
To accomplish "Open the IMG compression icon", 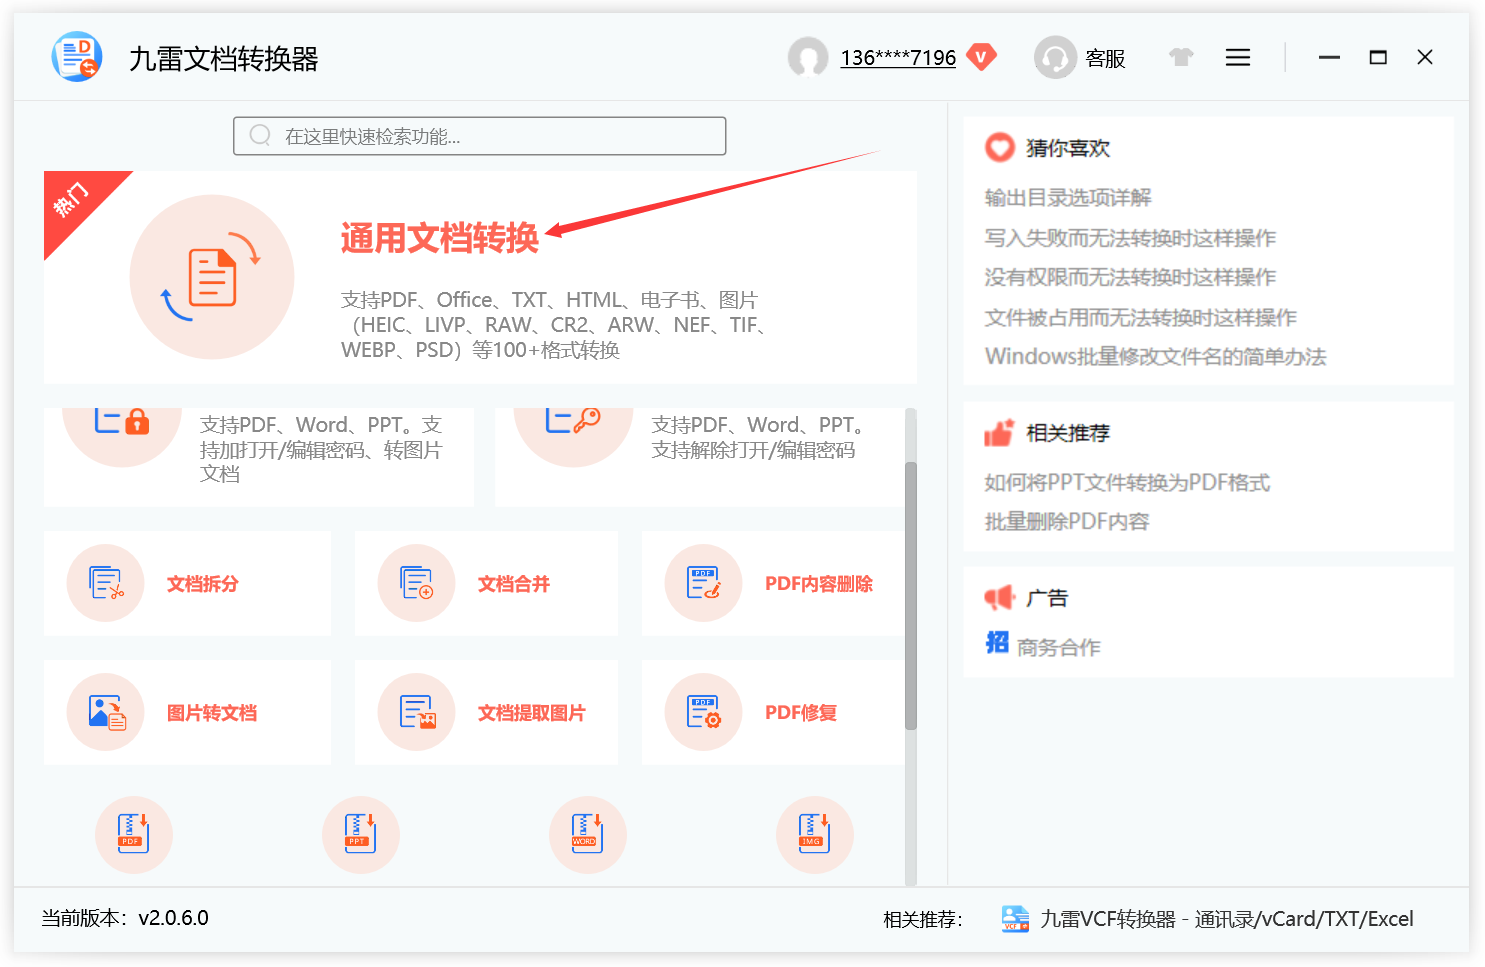I will [x=815, y=835].
